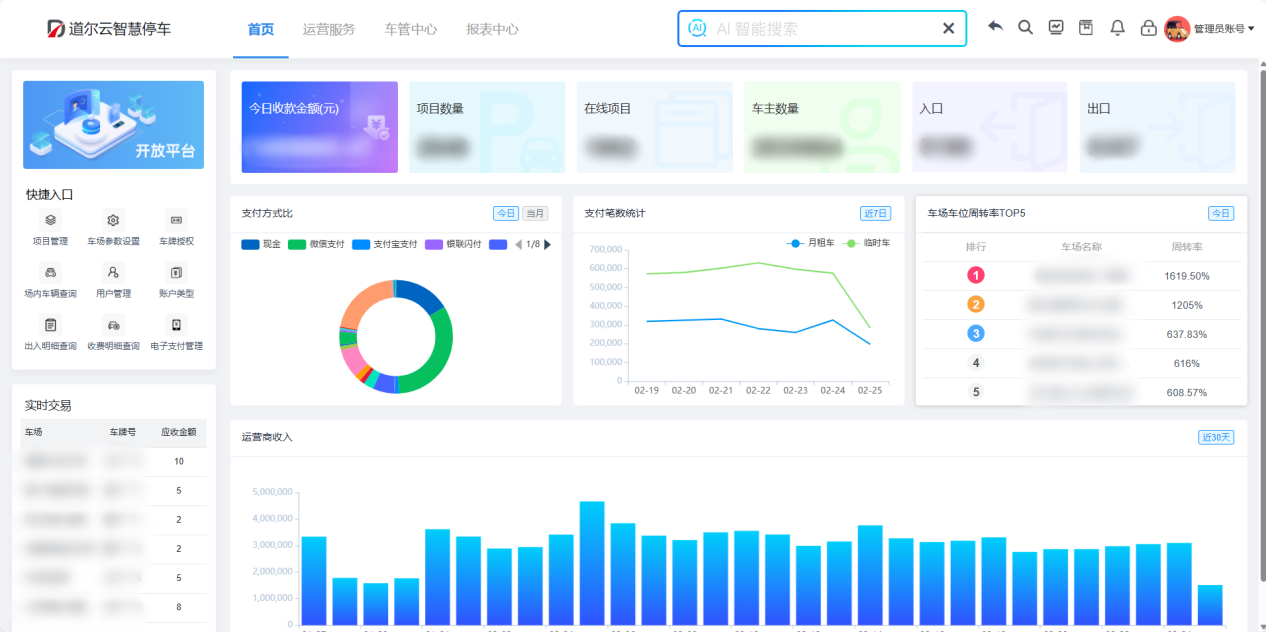The width and height of the screenshot is (1266, 632).
Task: Open the 项目管理 shortcut icon
Action: [x=51, y=220]
